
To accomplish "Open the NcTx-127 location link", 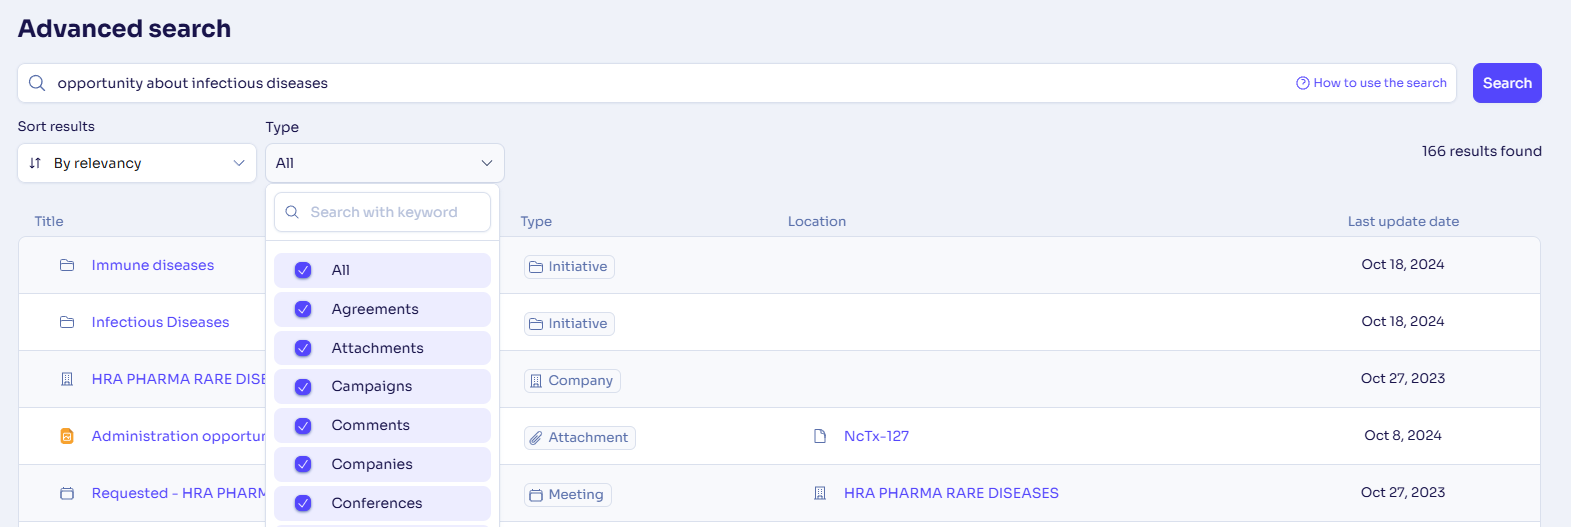I will tap(876, 436).
